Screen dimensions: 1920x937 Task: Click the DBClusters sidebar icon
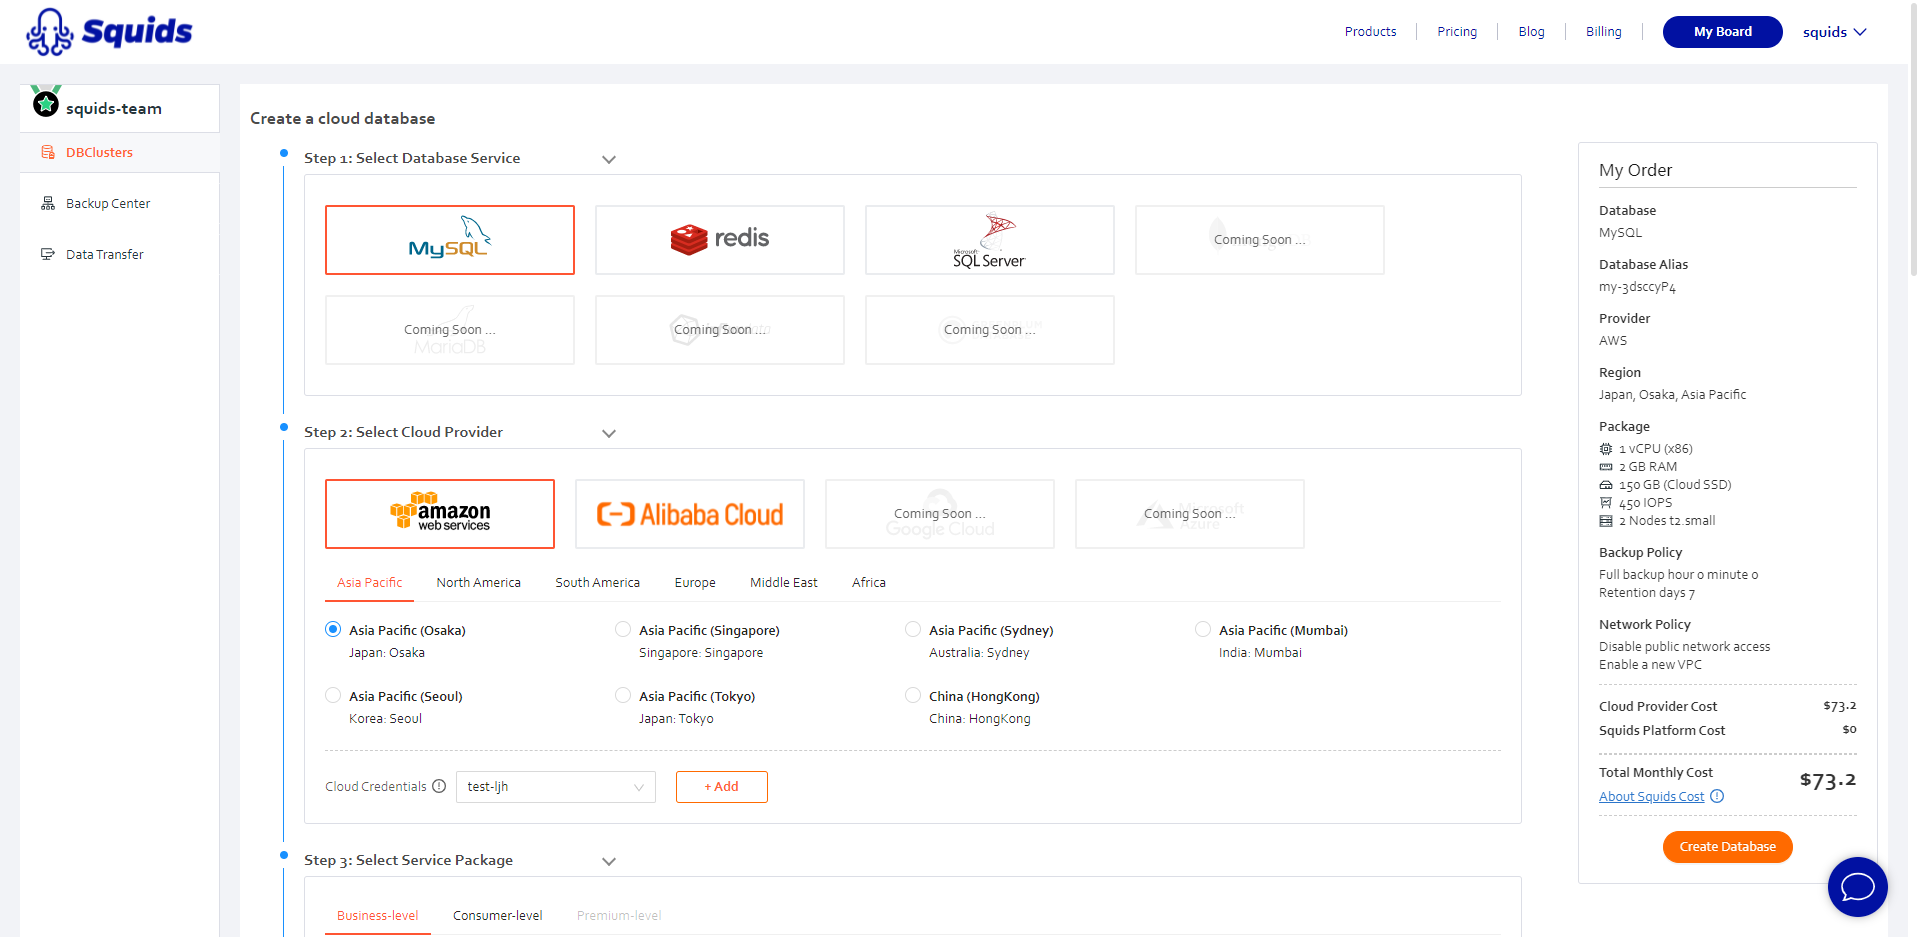tap(48, 152)
